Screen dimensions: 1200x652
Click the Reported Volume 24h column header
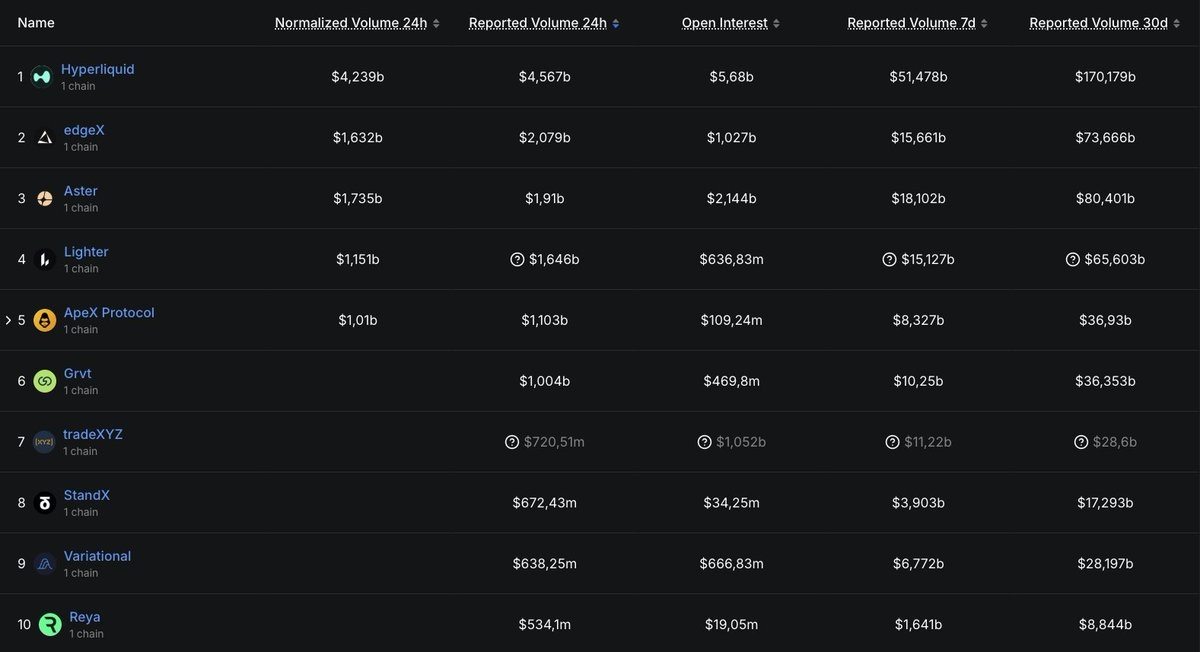point(538,23)
